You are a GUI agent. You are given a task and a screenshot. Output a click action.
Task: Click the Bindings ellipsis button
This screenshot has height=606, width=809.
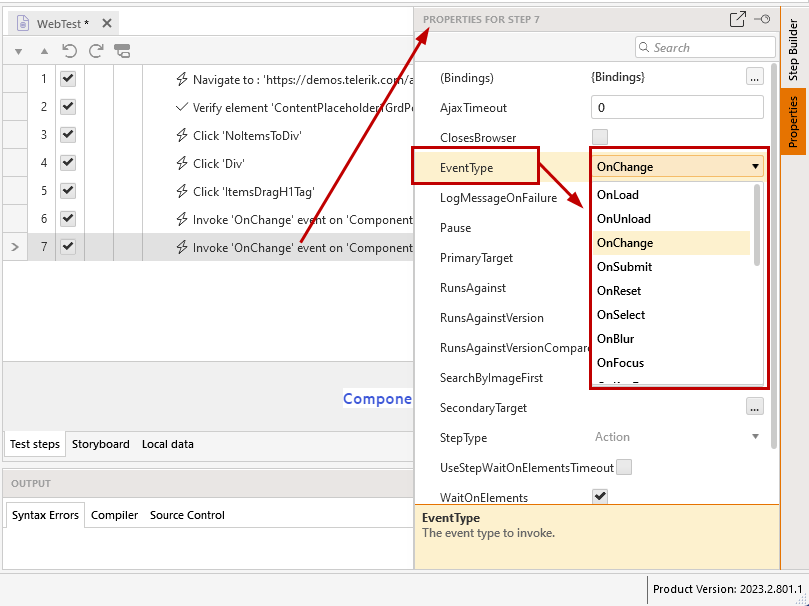click(755, 77)
